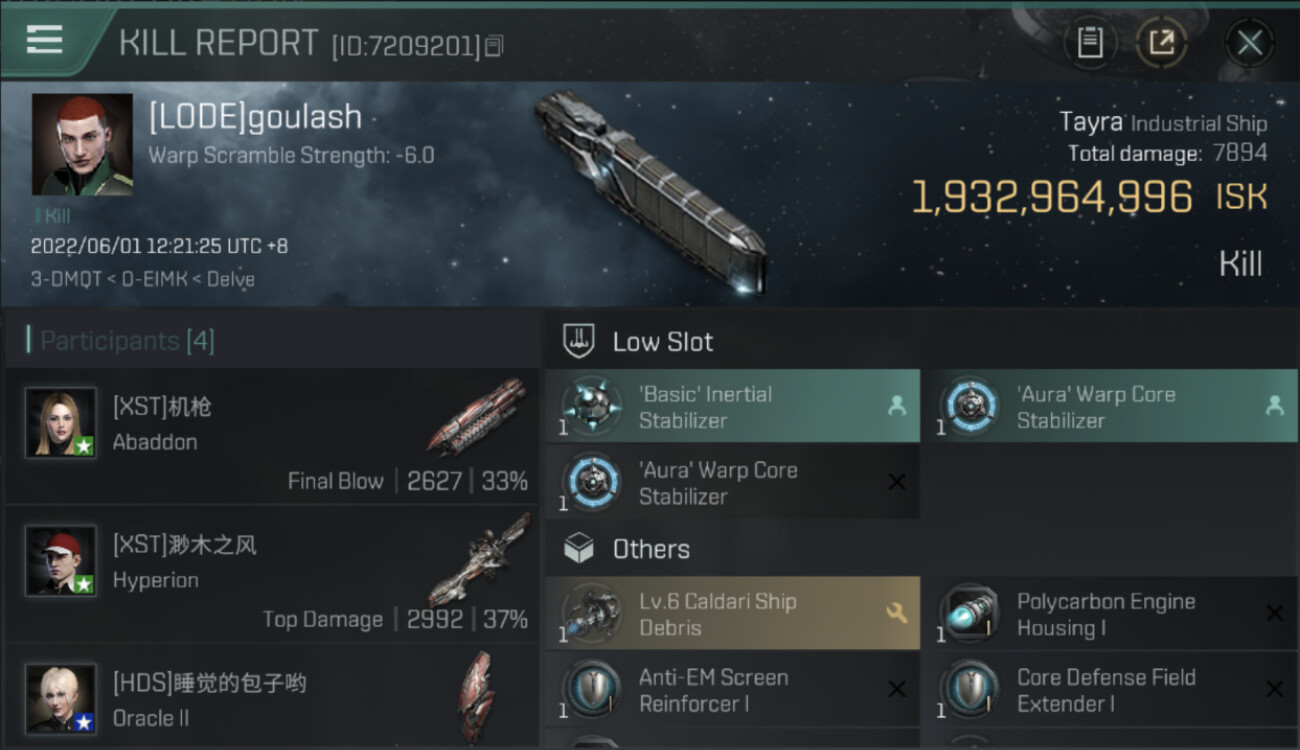This screenshot has width=1300, height=750.
Task: Click the destroyed 'Aura' Warp Core Stabilizer entry
Action: point(732,482)
